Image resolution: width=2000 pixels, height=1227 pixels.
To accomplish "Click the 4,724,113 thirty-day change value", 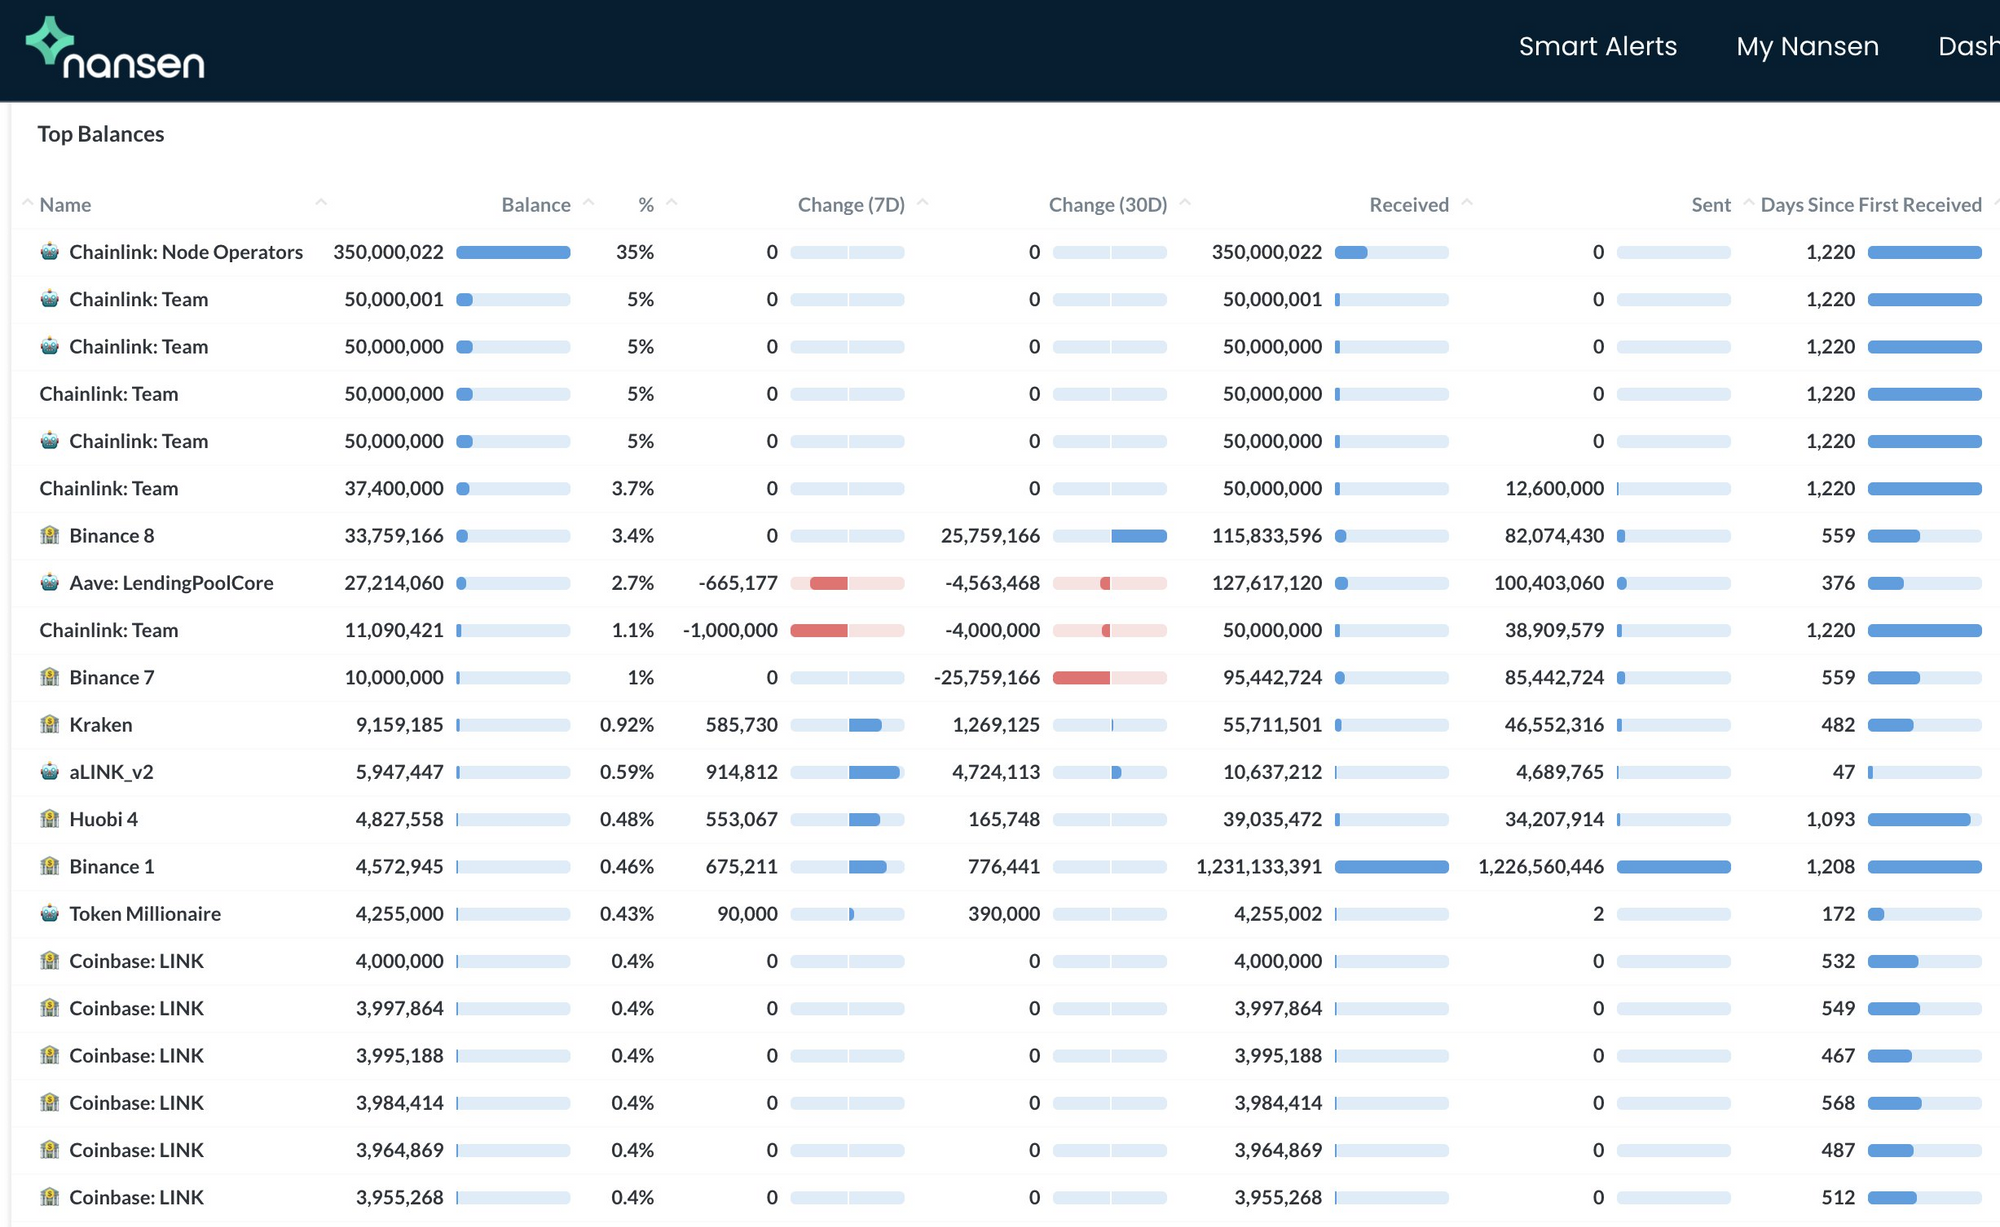I will pos(996,772).
